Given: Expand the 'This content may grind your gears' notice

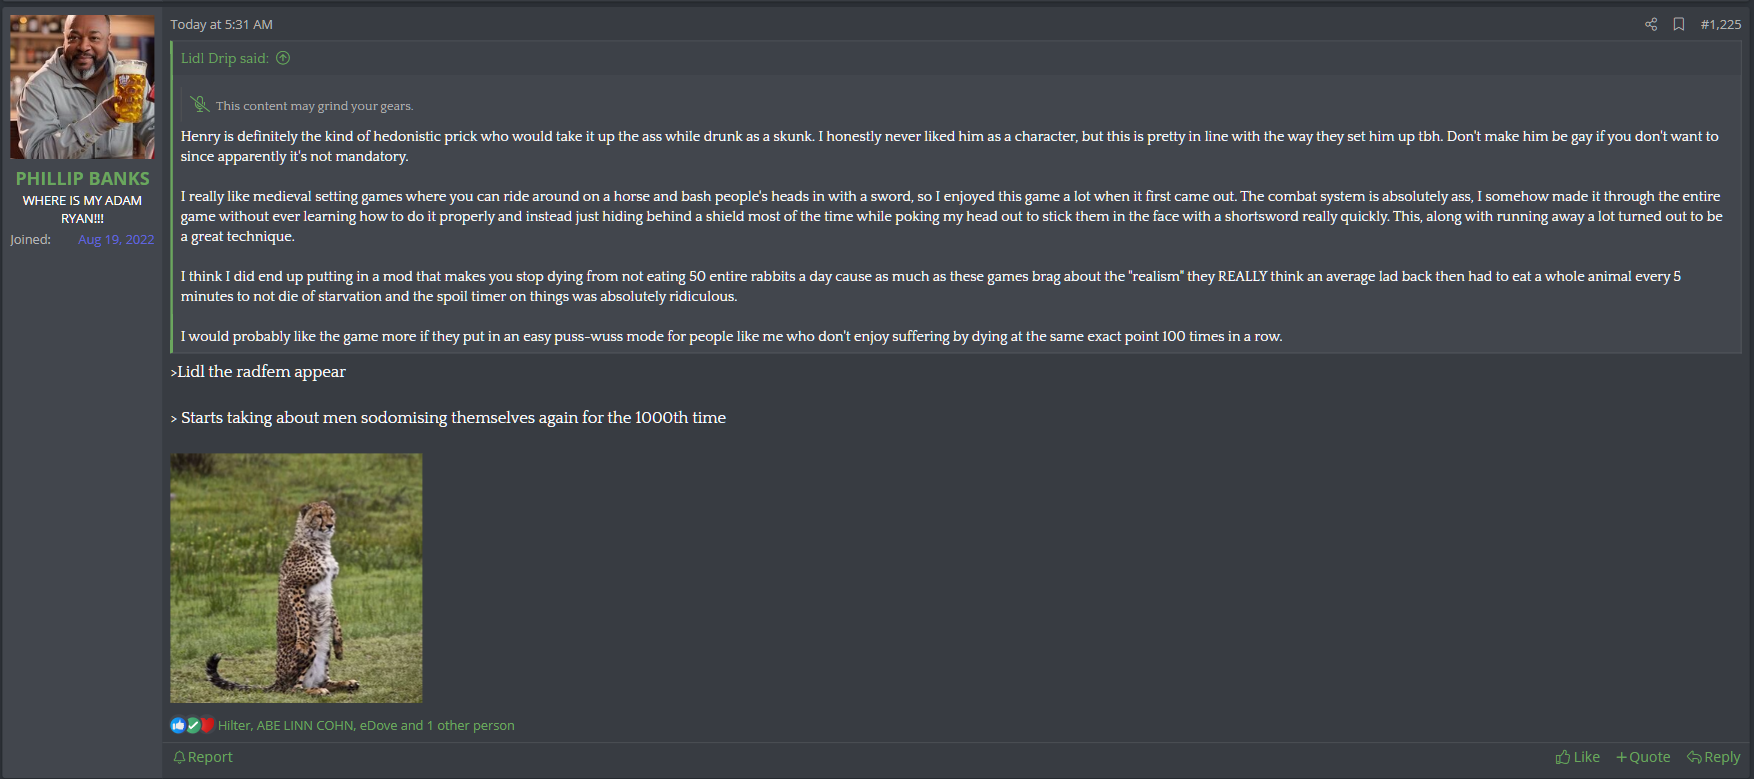Looking at the screenshot, I should pos(314,105).
